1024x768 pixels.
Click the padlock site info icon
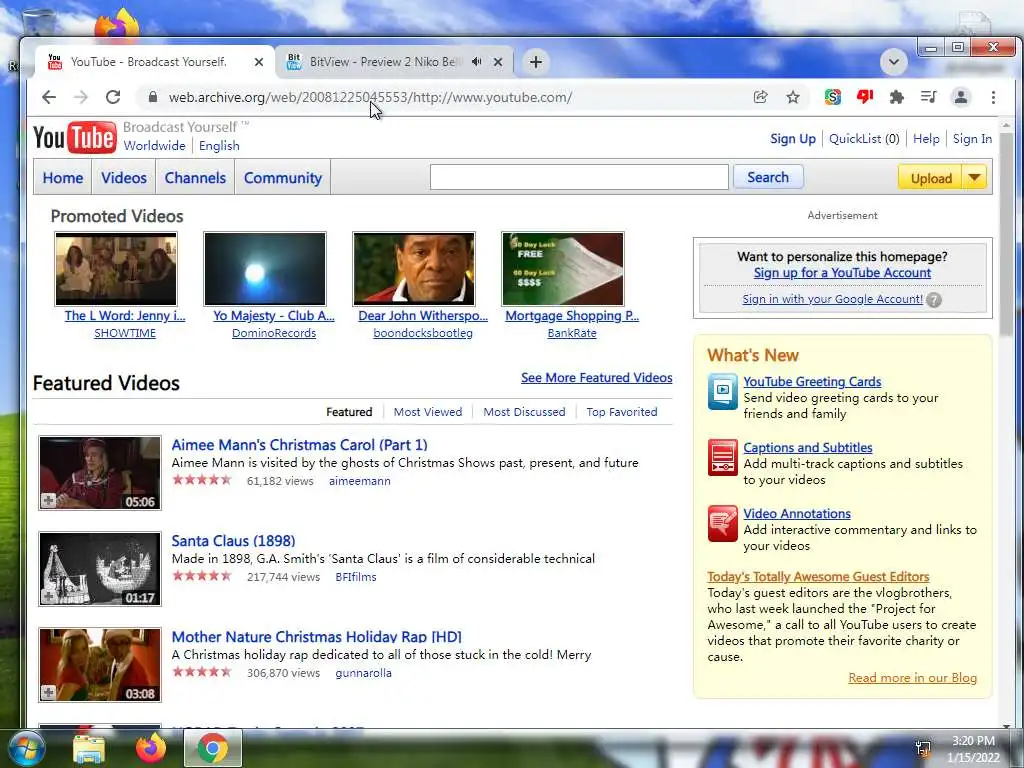pos(153,97)
